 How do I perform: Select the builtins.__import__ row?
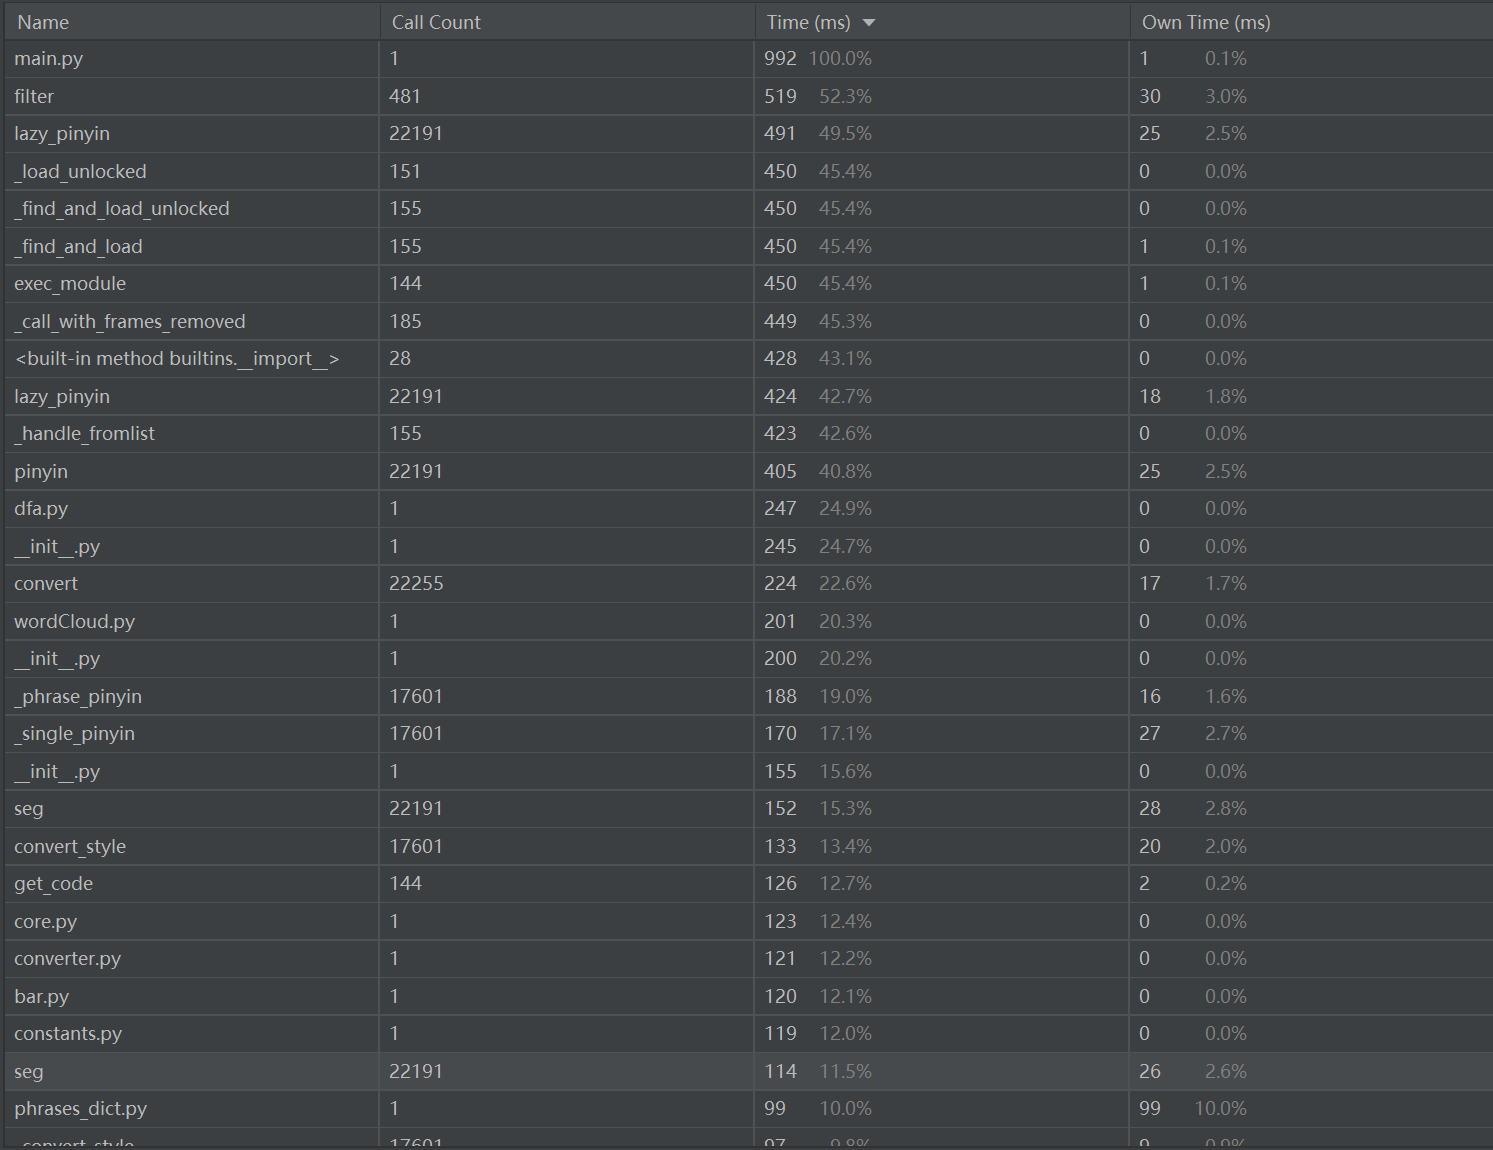pos(748,359)
